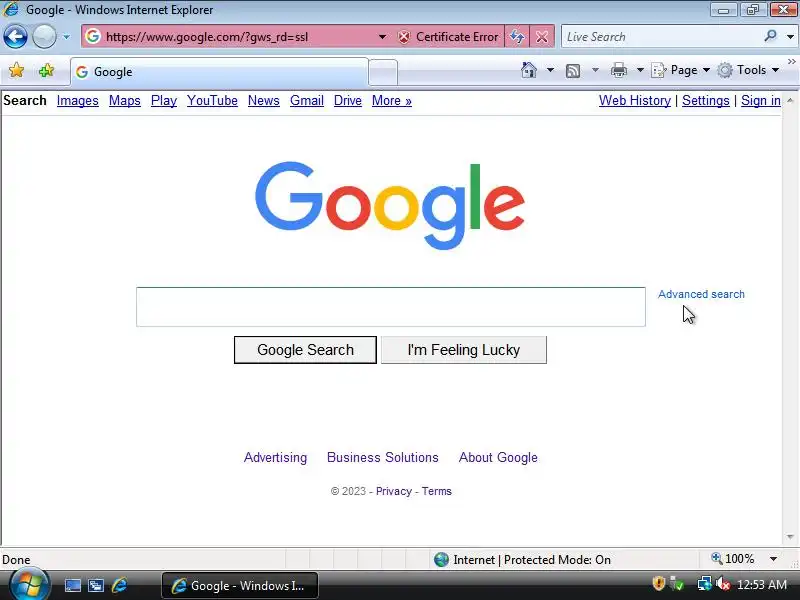Click the Certificate Error shield icon
This screenshot has width=800, height=600.
(404, 37)
